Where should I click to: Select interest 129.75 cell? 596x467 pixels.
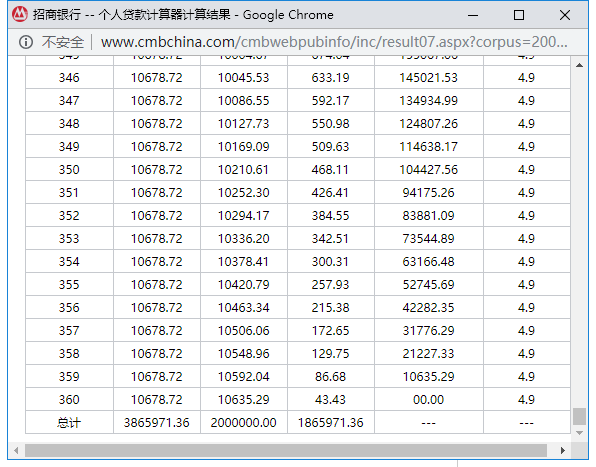point(330,353)
